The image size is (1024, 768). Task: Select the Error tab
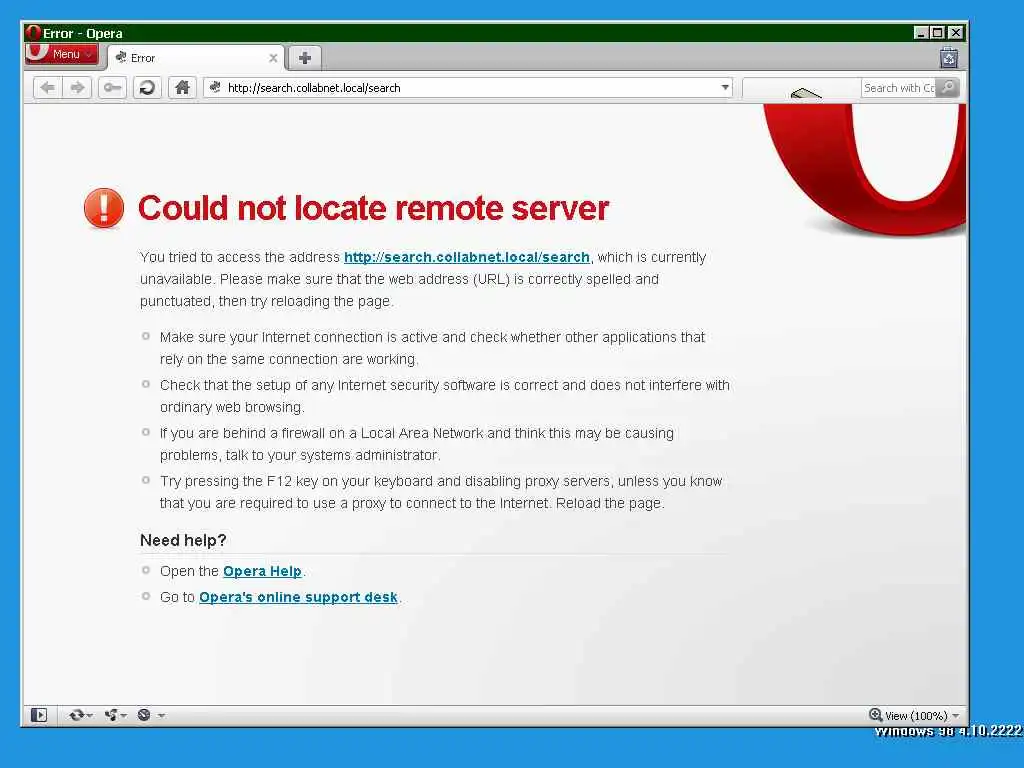[195, 58]
